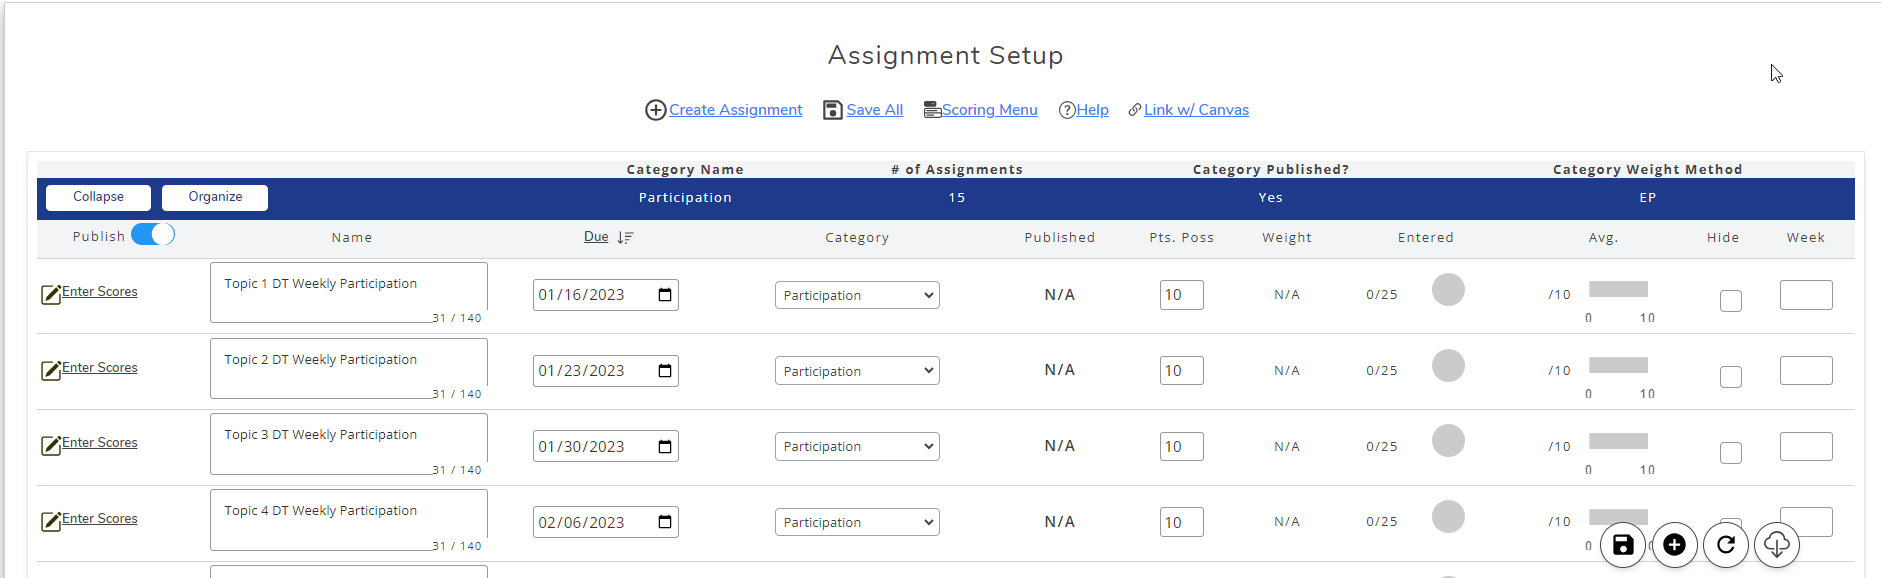1881x578 pixels.
Task: Click the gray Entered circle for Topic 4
Action: [1448, 517]
